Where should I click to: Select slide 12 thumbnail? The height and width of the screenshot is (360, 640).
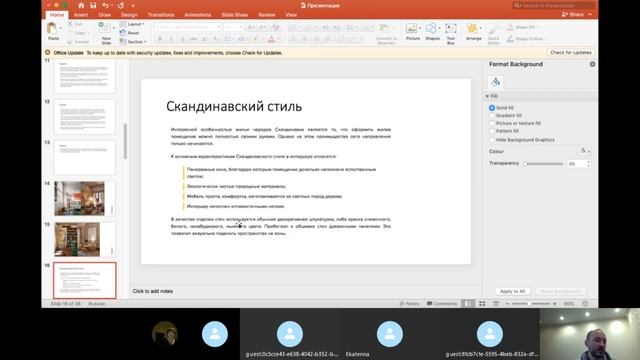85,117
